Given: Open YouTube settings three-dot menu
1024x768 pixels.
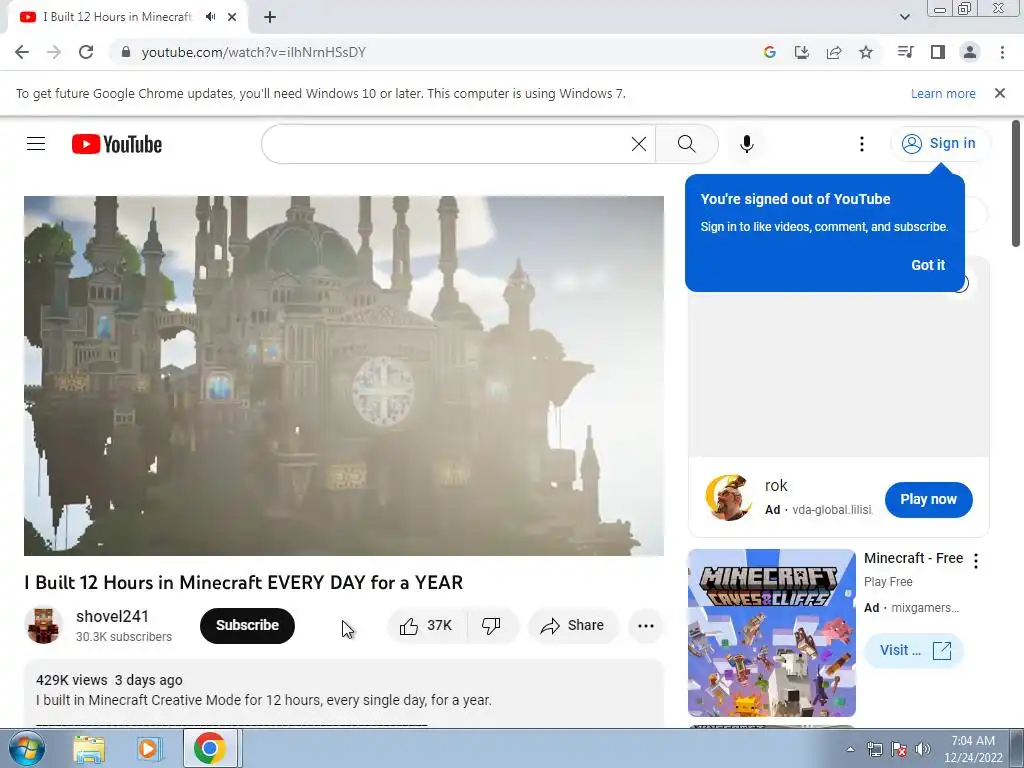Looking at the screenshot, I should (862, 144).
